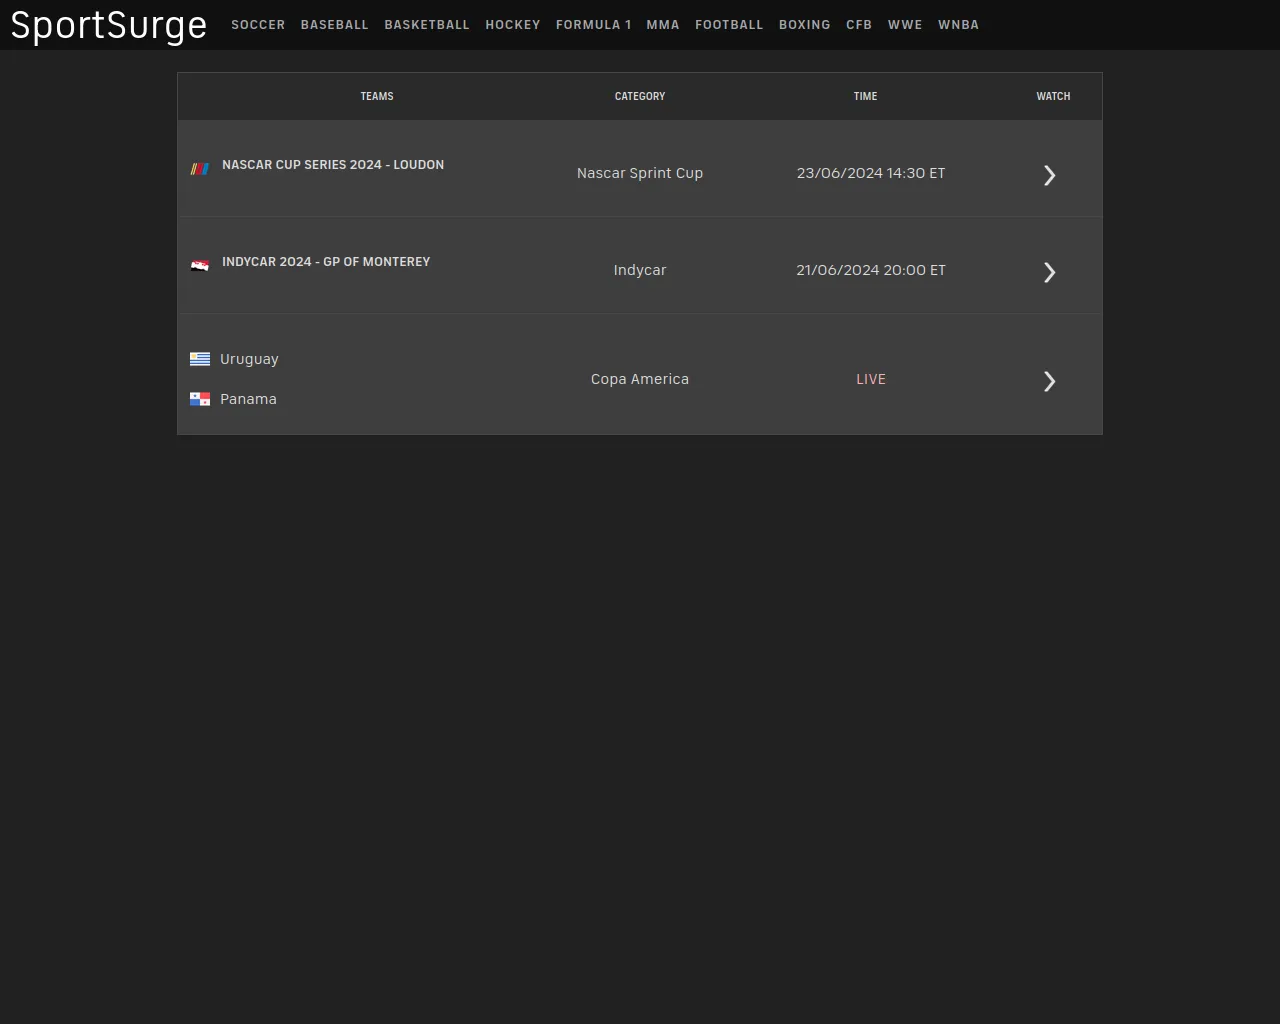Open the Soccer menu item

(x=258, y=25)
